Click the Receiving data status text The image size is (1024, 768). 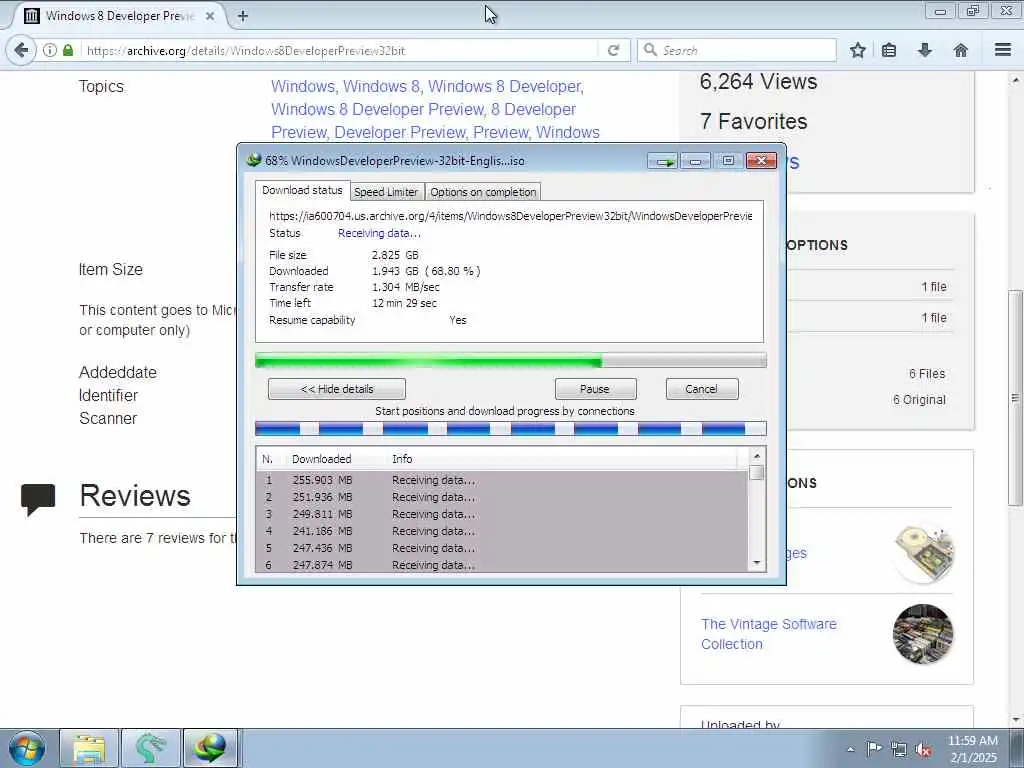pos(379,233)
